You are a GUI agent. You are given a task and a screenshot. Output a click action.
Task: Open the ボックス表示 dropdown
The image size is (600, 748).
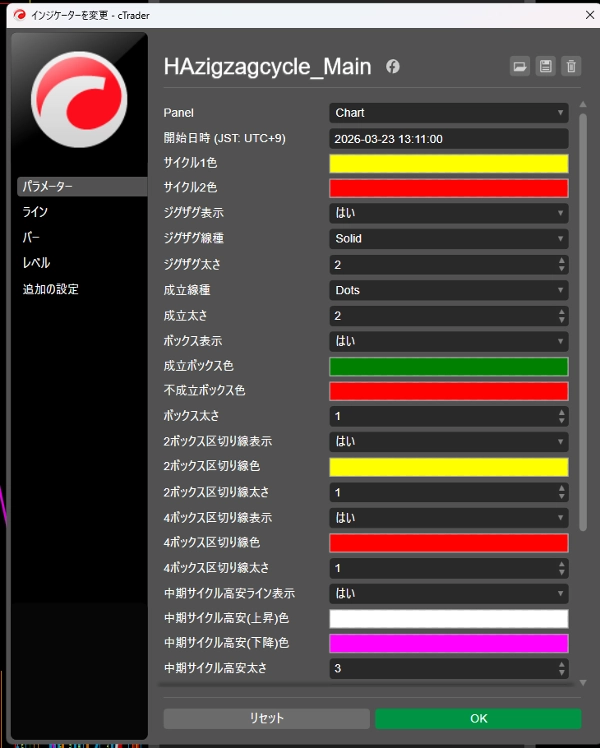tap(449, 341)
